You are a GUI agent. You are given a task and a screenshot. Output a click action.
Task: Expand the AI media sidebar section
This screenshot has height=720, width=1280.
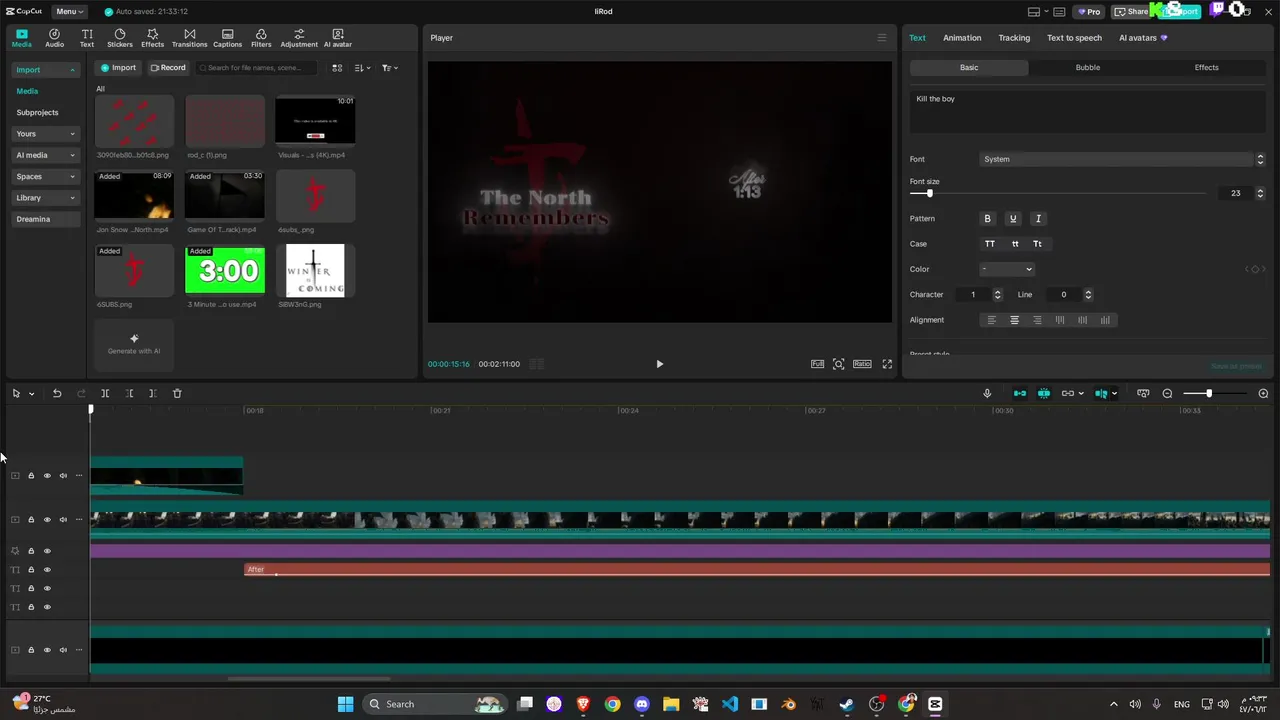(x=45, y=155)
